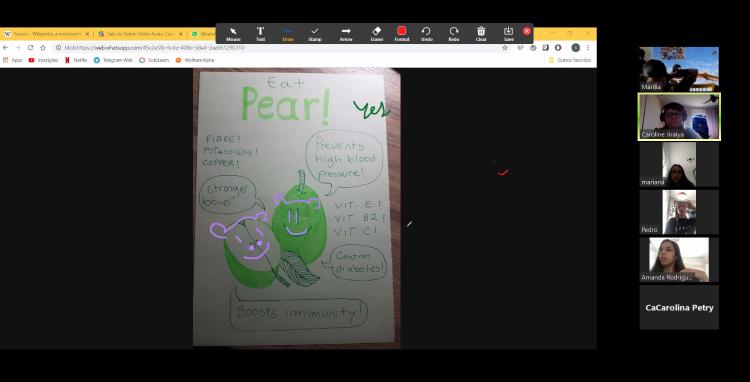Open the Apps bookmark shortcut
Screen dimensions: 750x382
13,60
